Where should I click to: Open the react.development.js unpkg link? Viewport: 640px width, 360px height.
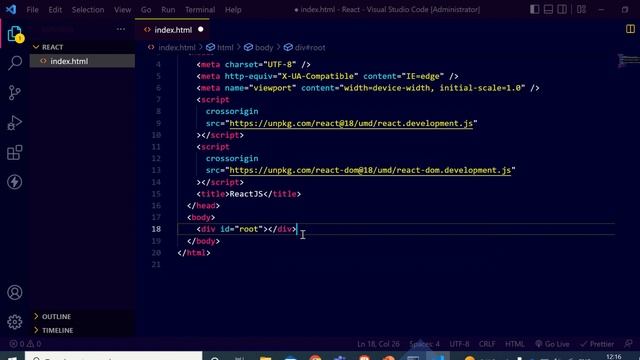coord(351,123)
